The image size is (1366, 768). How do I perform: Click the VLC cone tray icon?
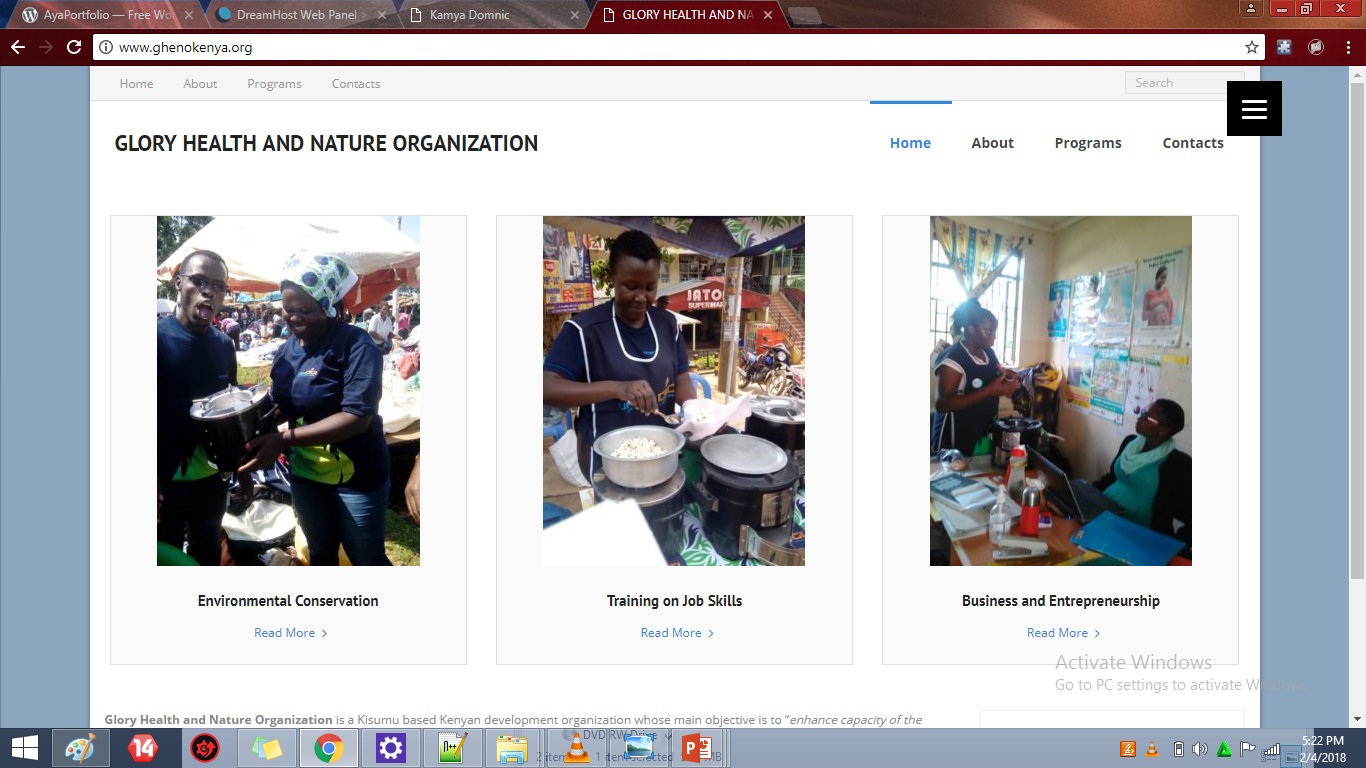(x=1151, y=749)
